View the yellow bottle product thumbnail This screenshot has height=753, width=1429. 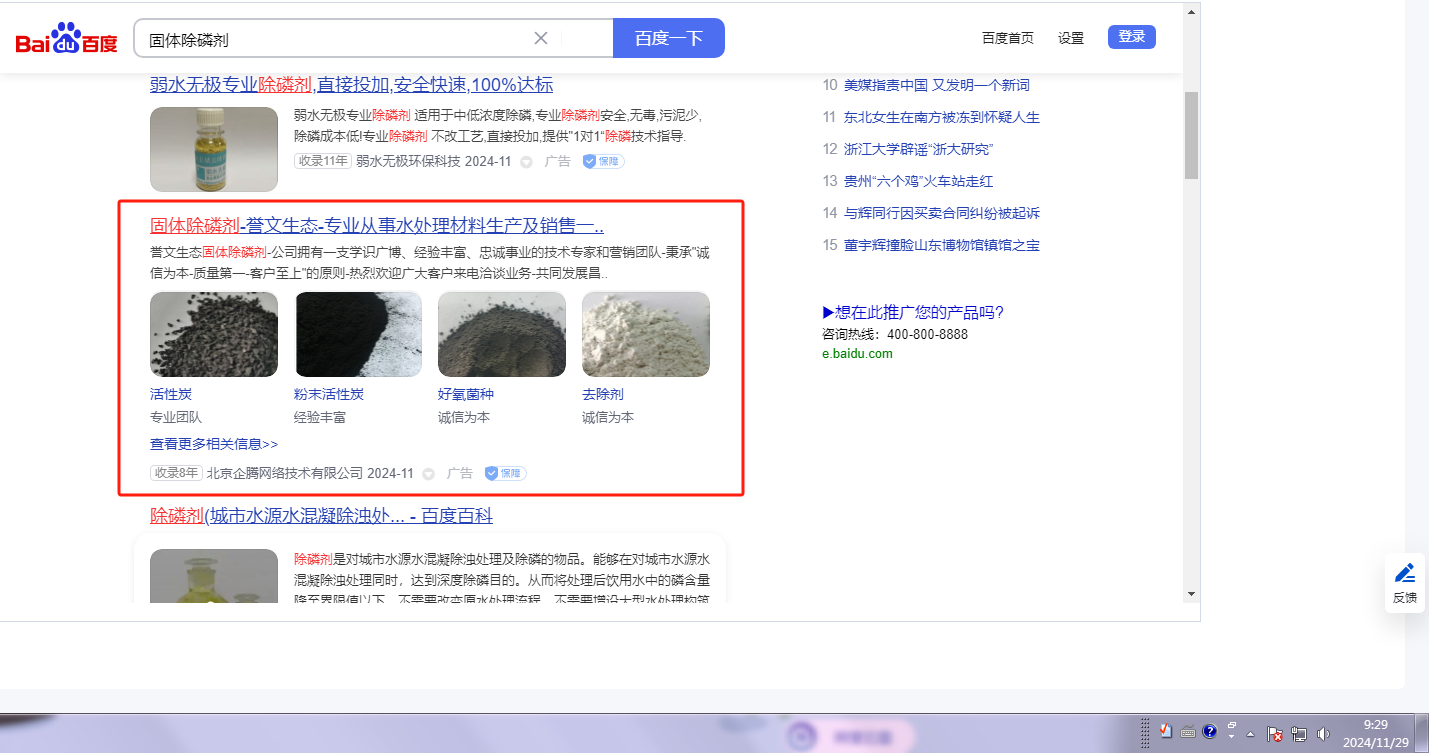[214, 149]
